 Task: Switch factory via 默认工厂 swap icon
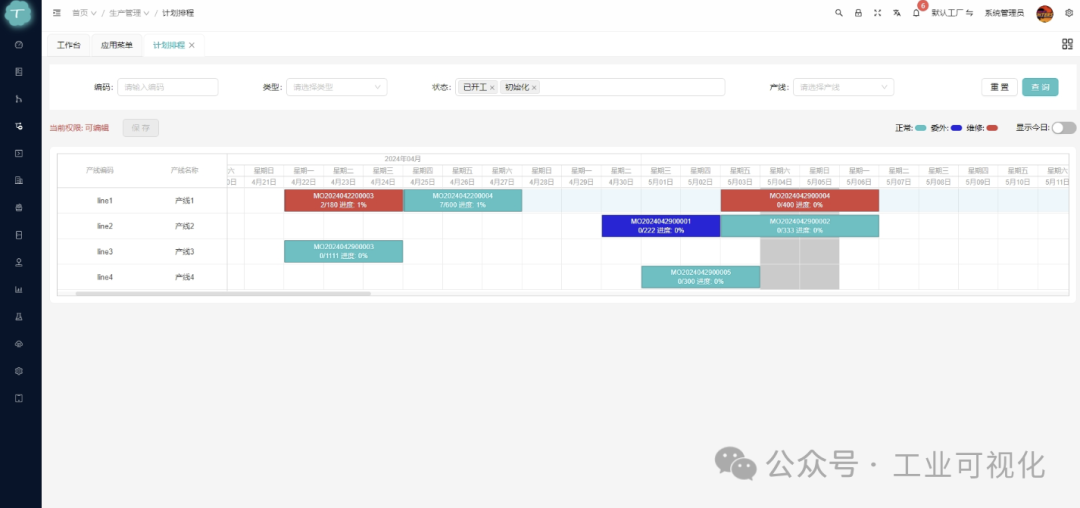[968, 13]
